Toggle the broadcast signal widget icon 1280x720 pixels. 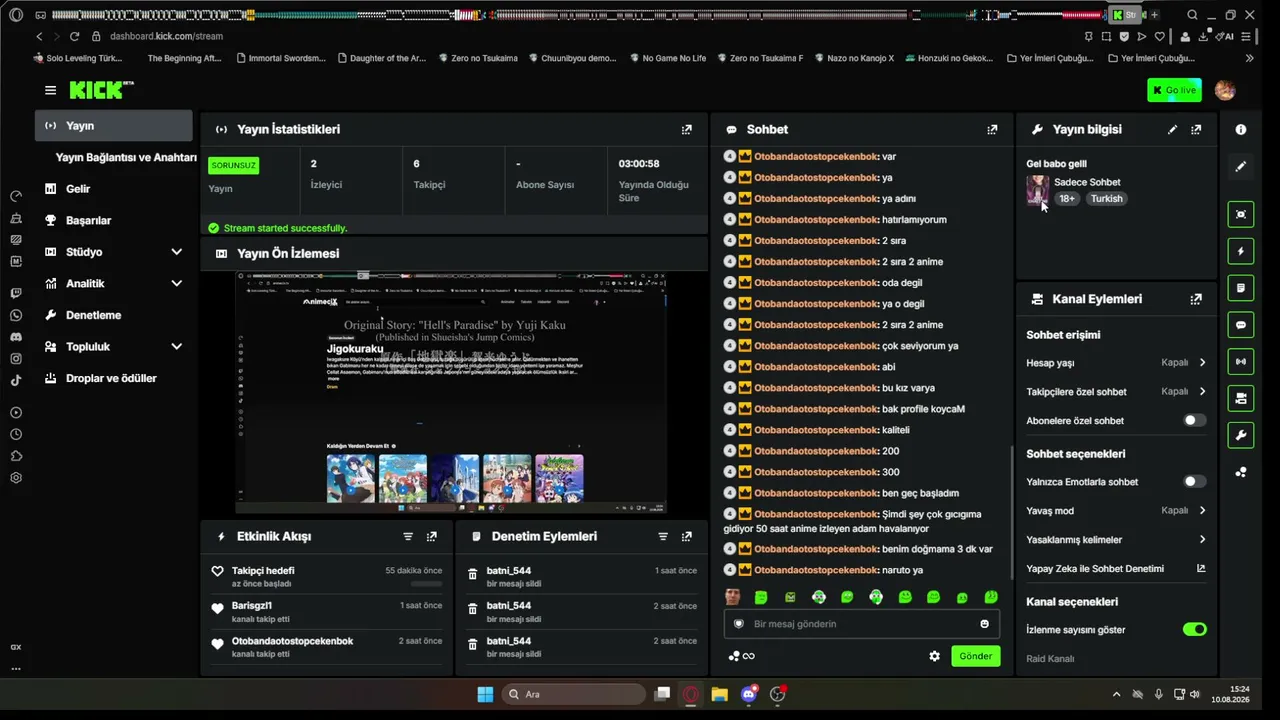(1241, 361)
